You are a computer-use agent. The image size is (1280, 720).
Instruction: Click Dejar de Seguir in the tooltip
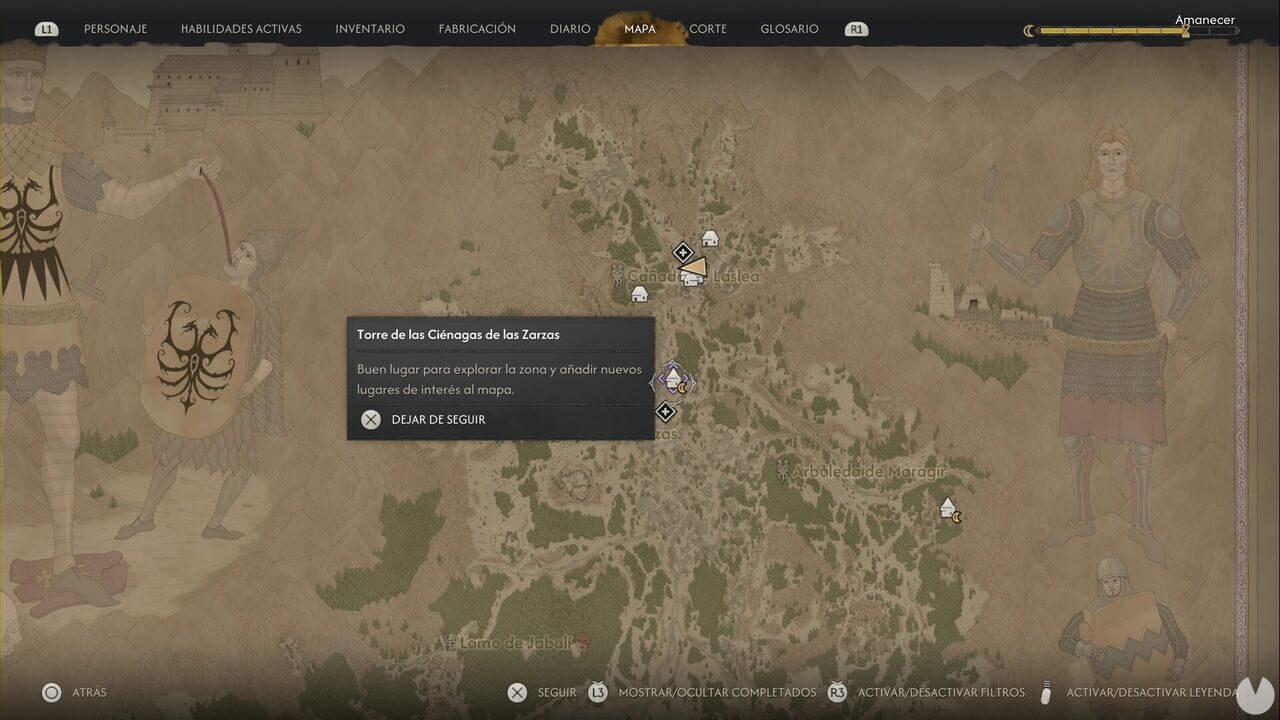pos(438,420)
